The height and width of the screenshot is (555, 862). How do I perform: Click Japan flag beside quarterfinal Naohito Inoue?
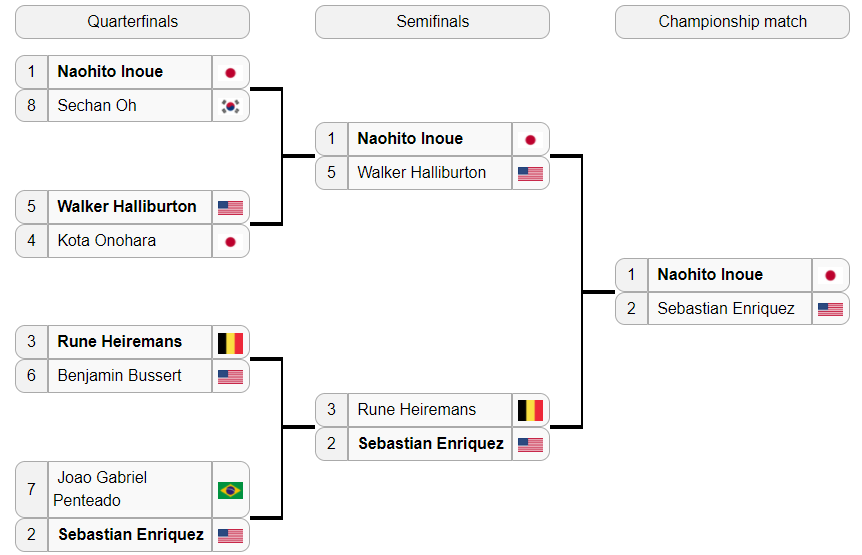[x=230, y=73]
